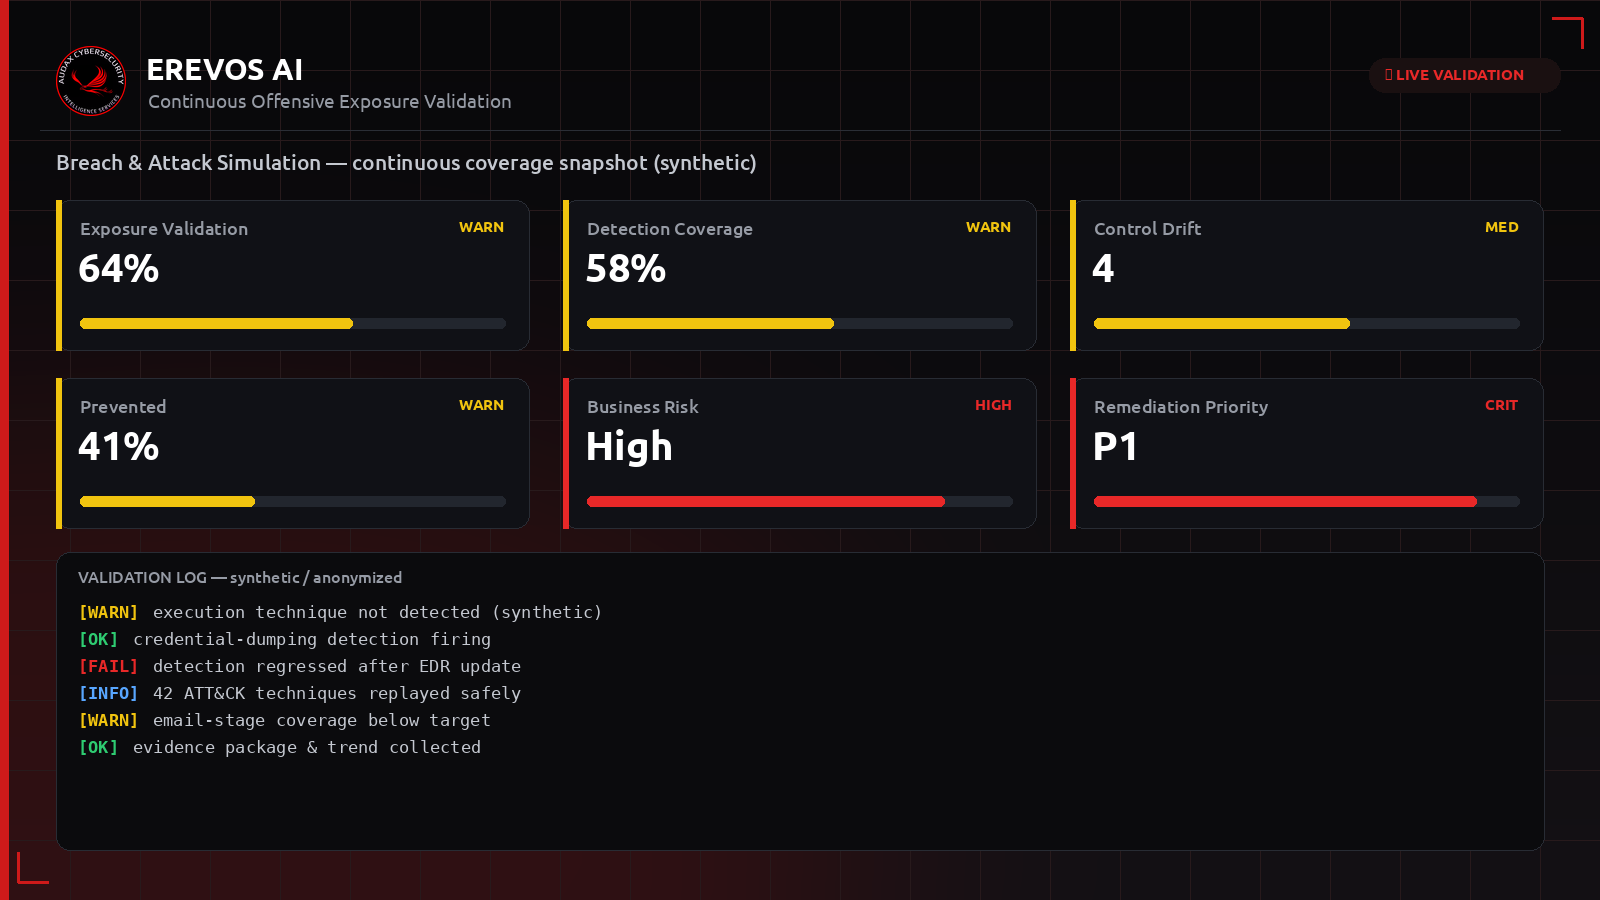Click the Breach & Attack Simulation heading

[406, 163]
